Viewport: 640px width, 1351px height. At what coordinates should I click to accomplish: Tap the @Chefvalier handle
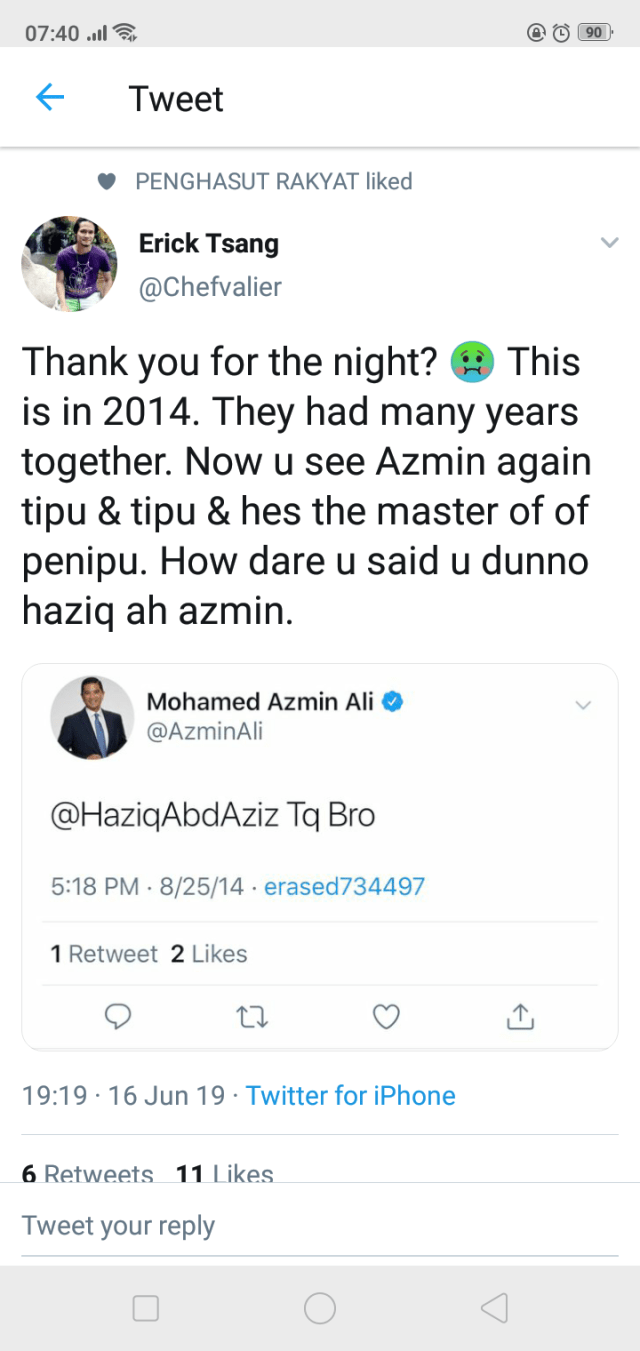[x=210, y=288]
